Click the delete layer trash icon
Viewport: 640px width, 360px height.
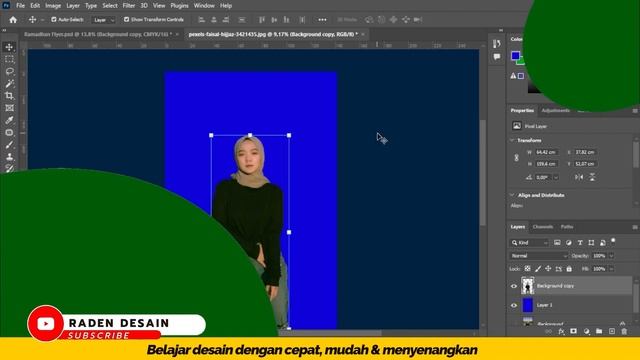coord(624,331)
